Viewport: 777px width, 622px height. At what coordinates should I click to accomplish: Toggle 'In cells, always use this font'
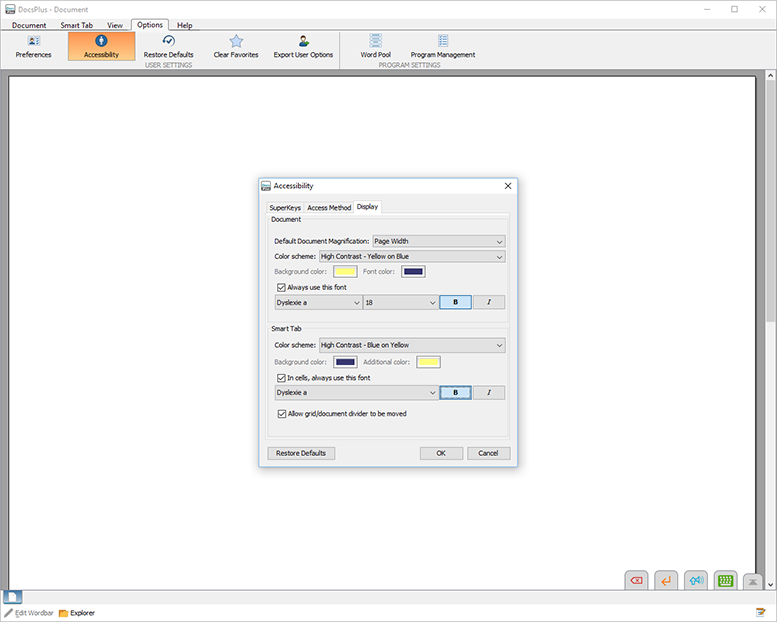point(280,378)
